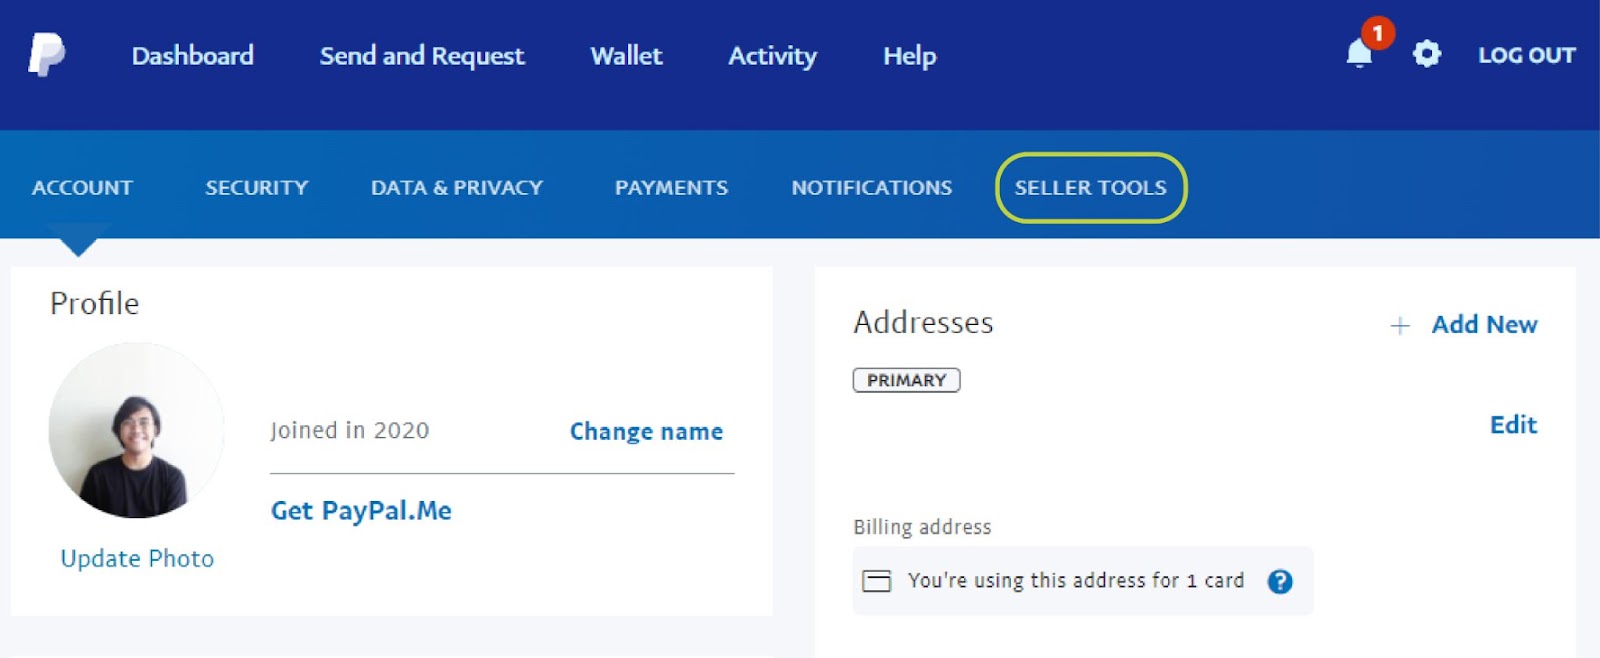Open the Data & Privacy tab

(x=457, y=187)
